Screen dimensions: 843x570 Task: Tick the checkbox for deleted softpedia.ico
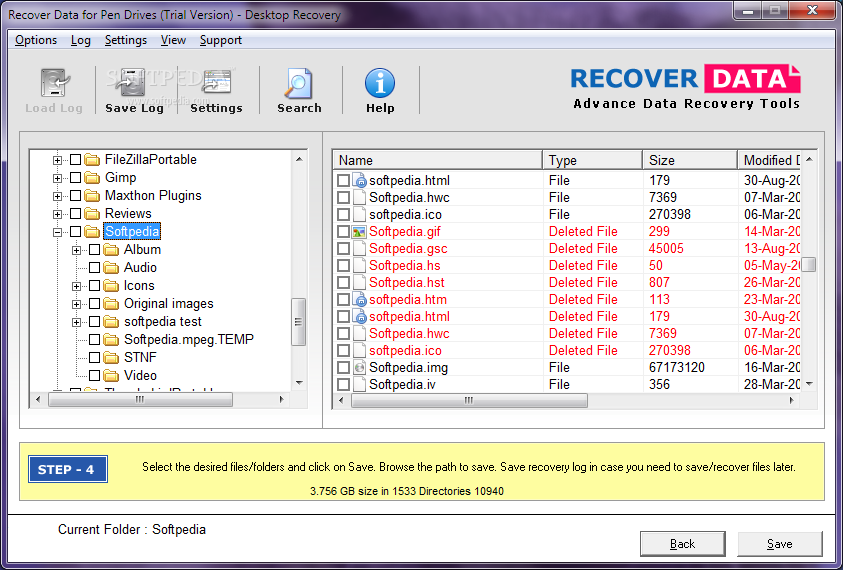343,351
